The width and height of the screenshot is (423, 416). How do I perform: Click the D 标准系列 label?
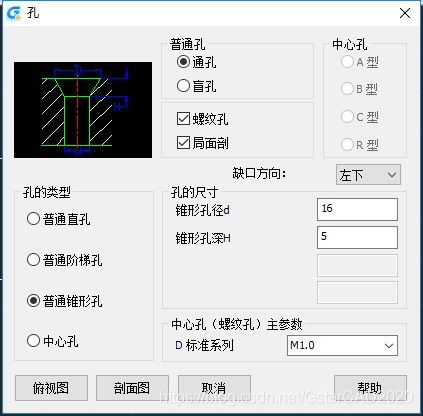[x=204, y=345]
